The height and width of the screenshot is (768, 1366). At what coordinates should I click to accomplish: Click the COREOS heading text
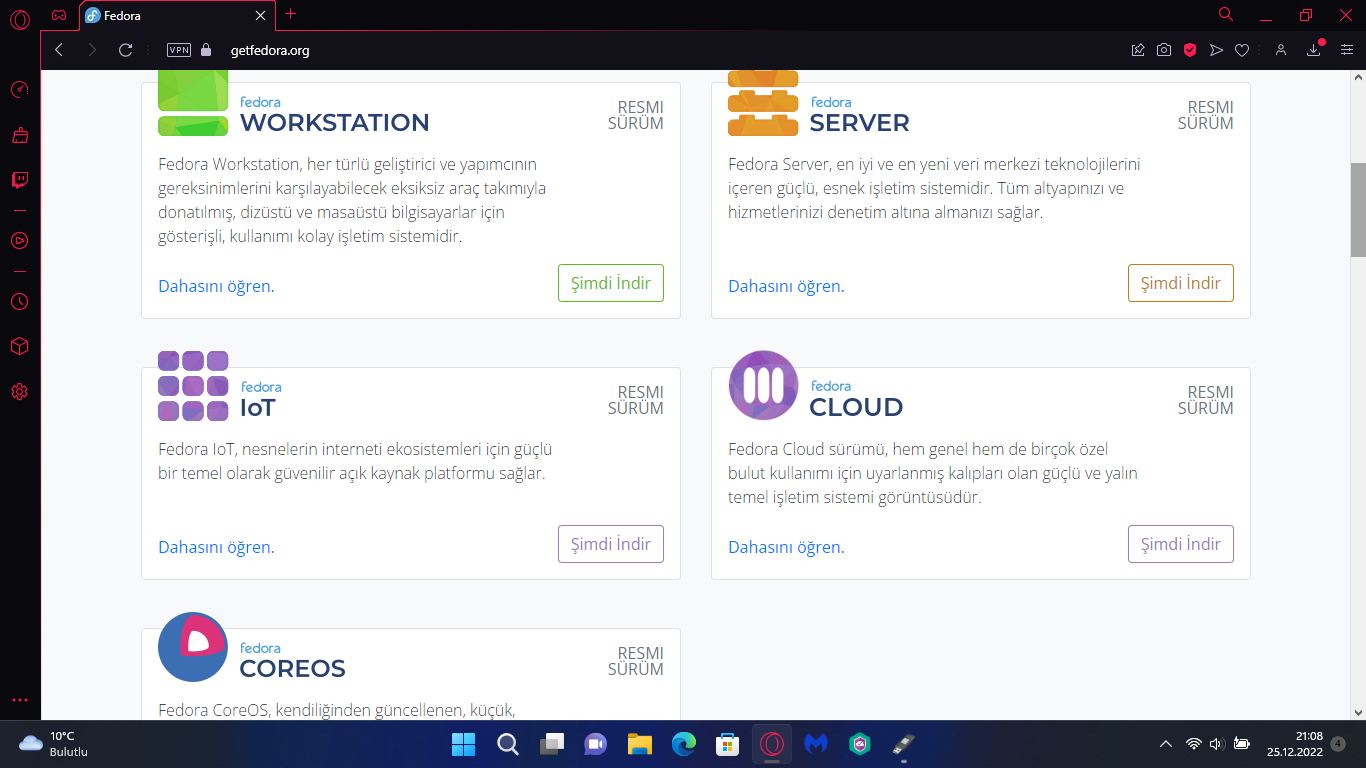[x=292, y=669]
